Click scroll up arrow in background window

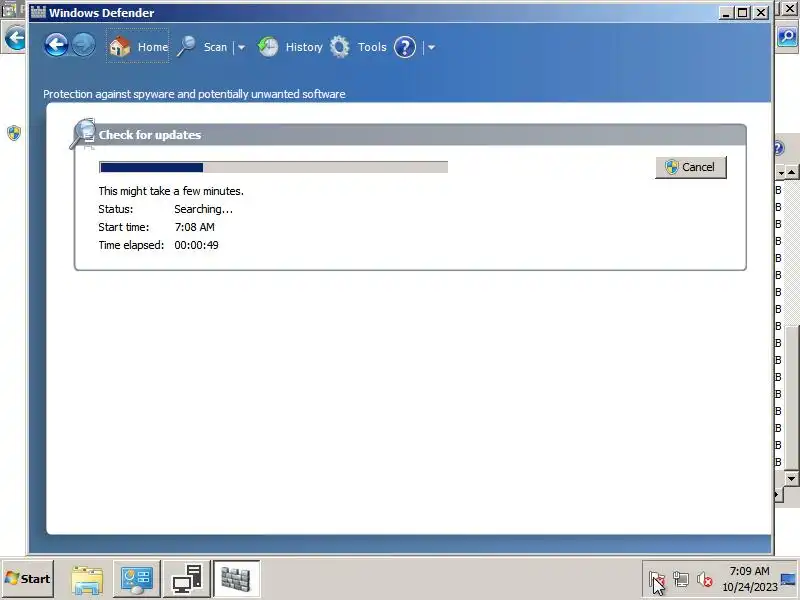point(791,172)
